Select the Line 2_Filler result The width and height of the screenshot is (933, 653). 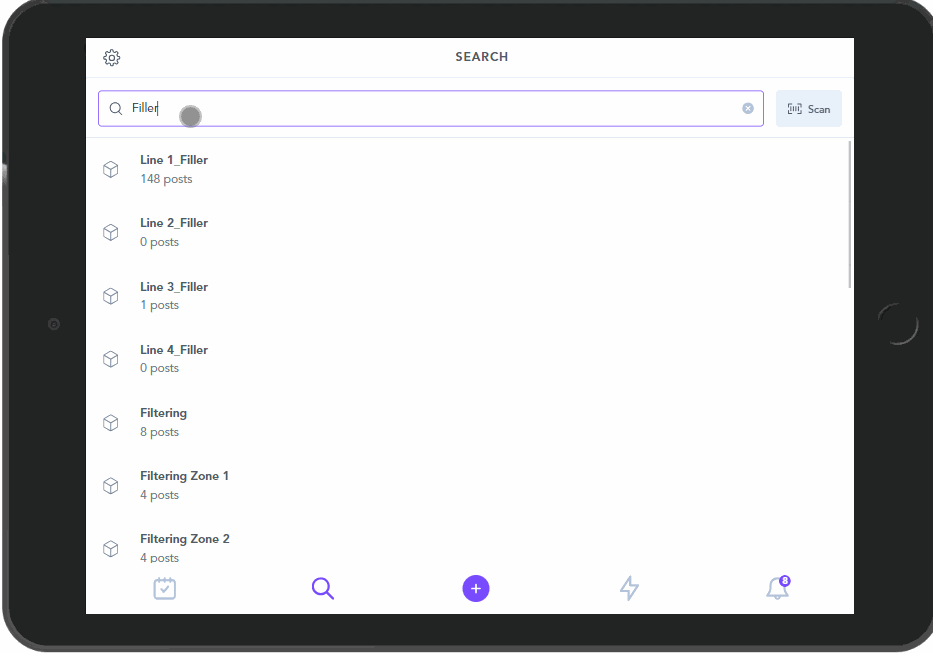[174, 232]
